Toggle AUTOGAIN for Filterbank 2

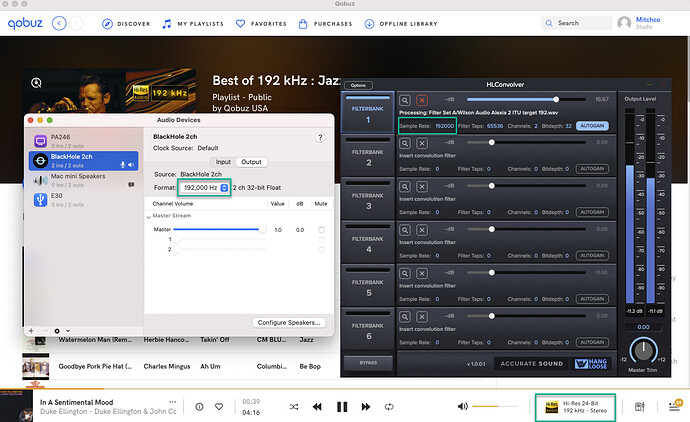(x=592, y=169)
